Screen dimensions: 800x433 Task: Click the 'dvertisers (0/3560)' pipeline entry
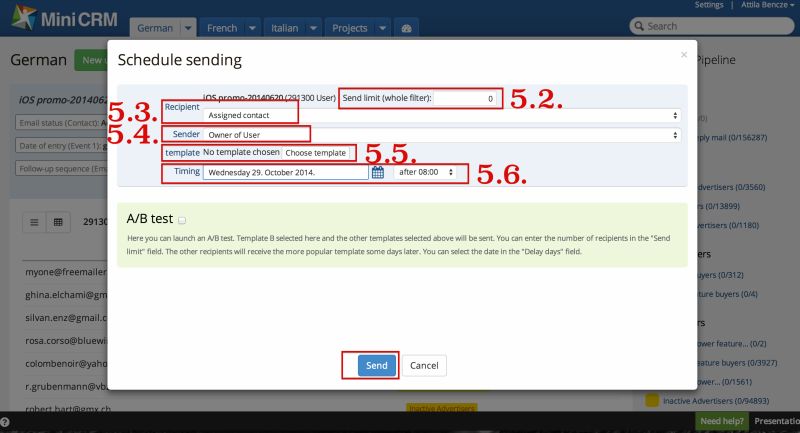pos(732,187)
